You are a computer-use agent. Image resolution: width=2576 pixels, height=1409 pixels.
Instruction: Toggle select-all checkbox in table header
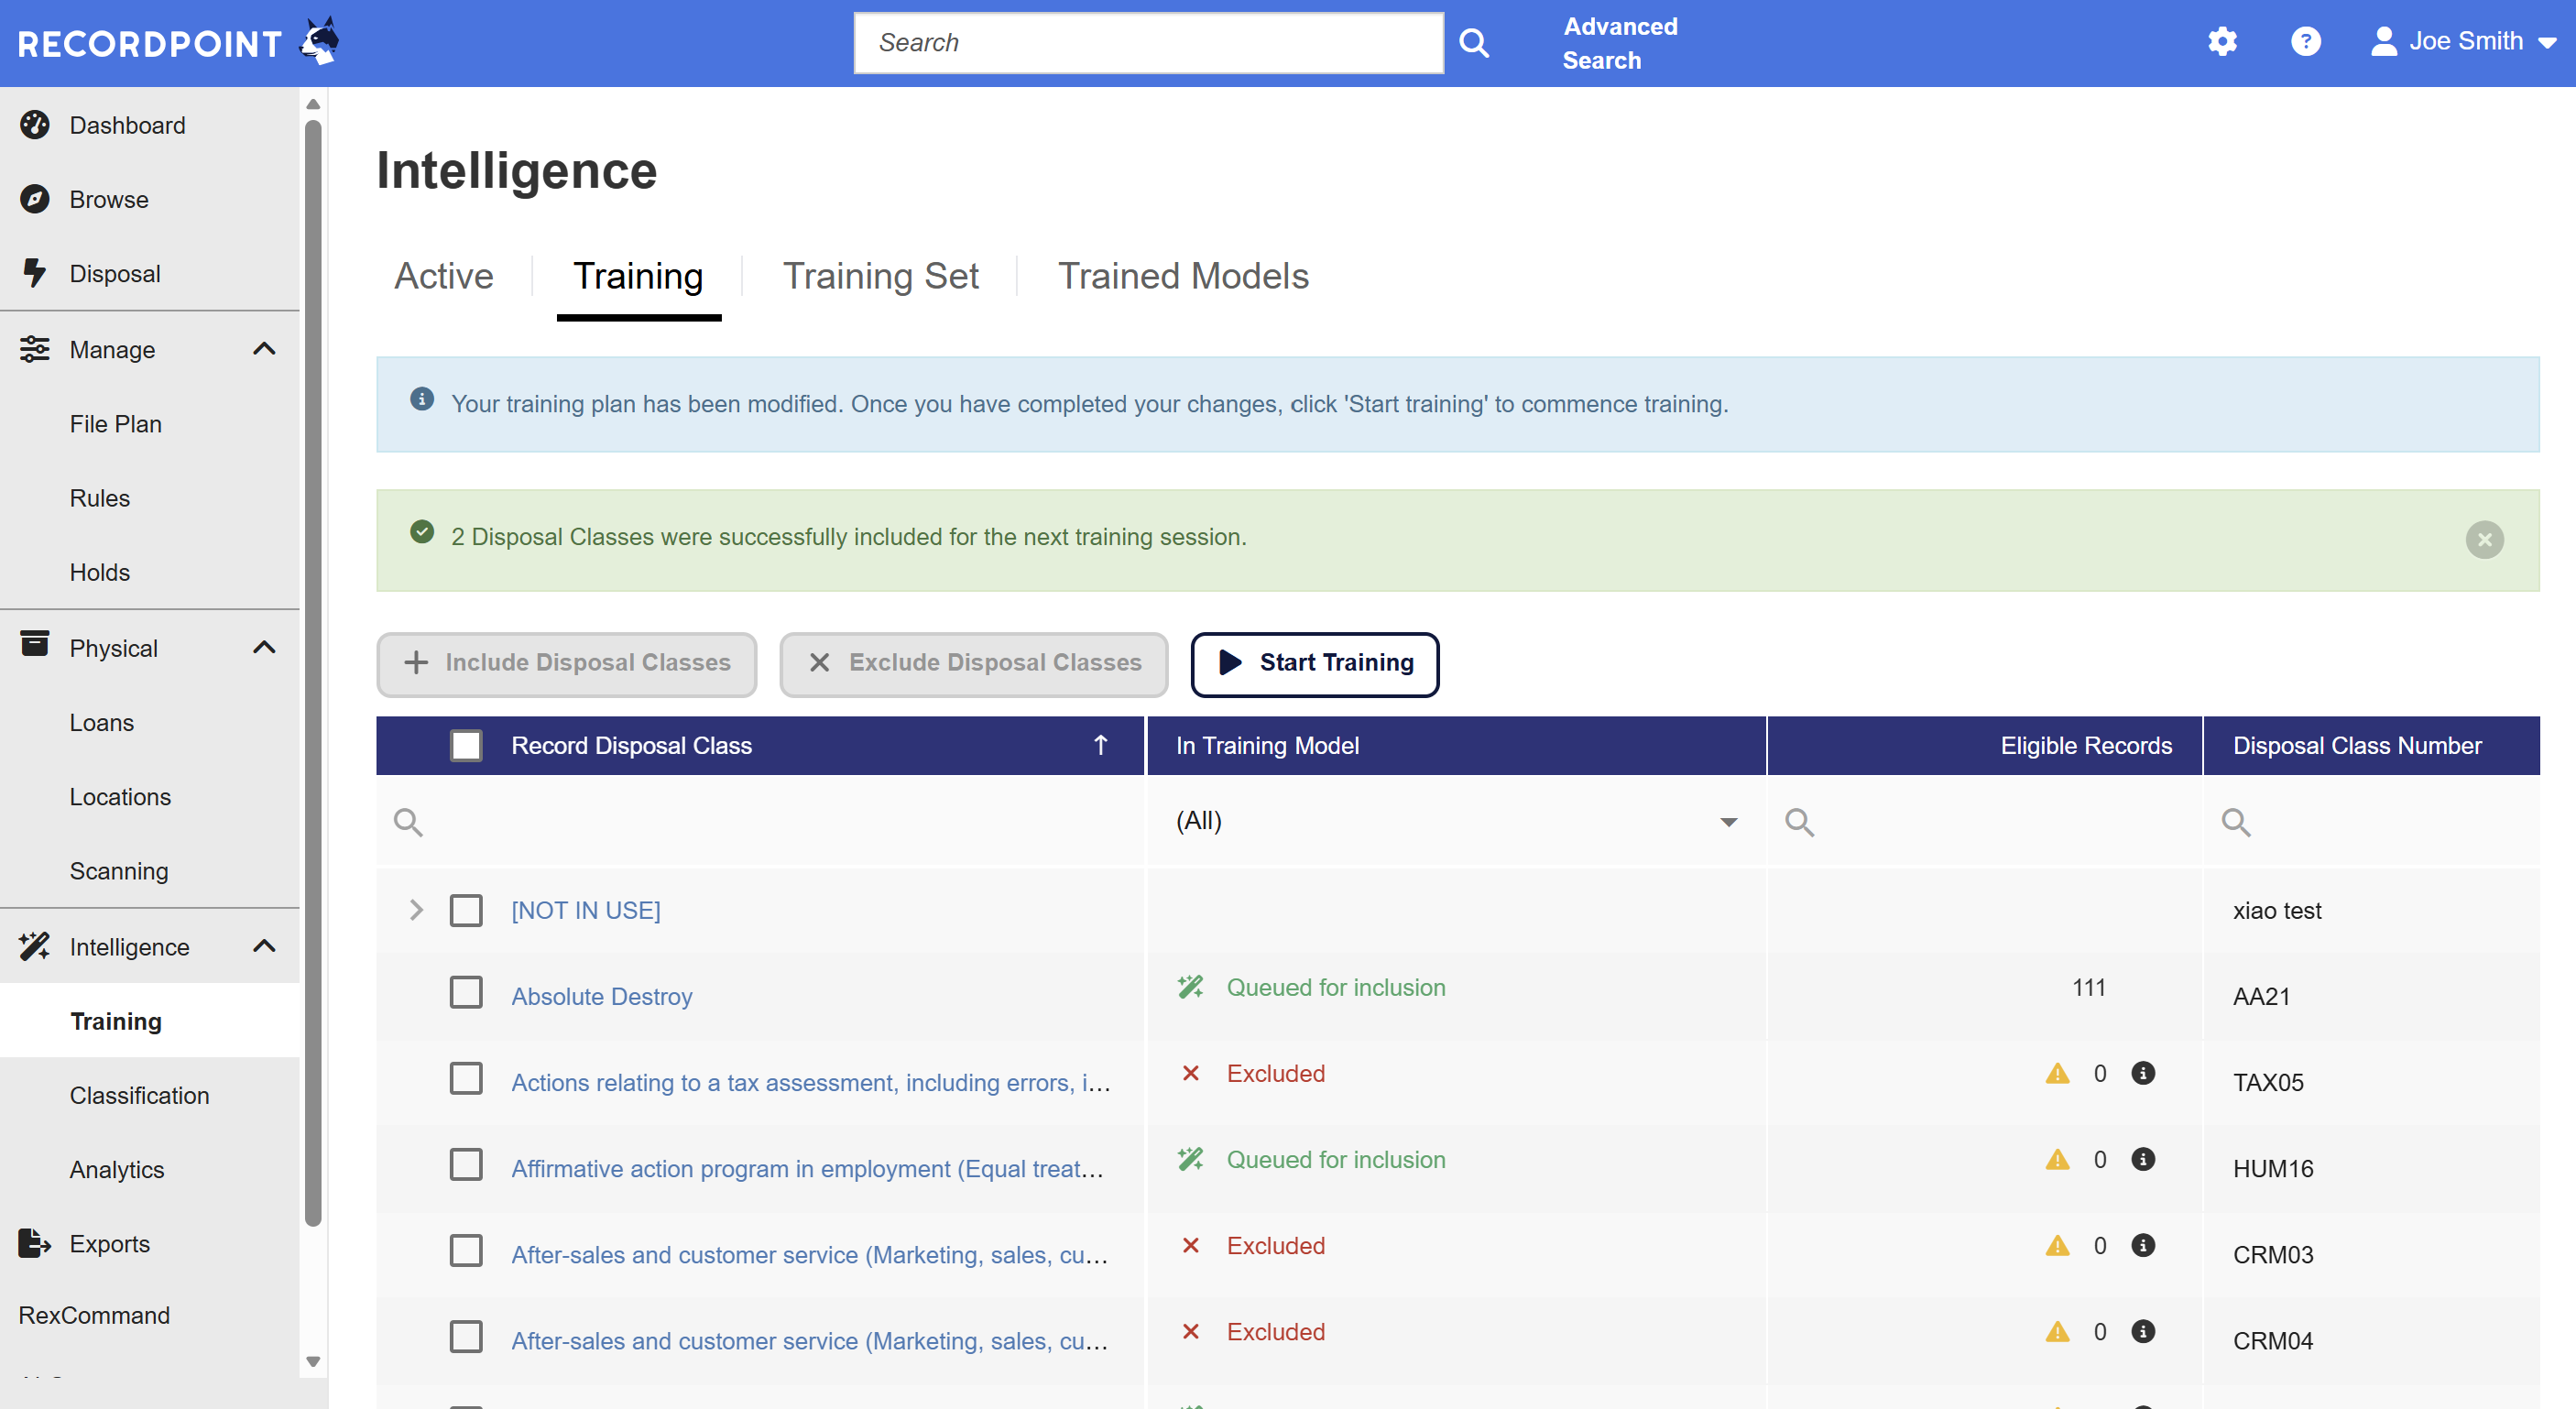[x=466, y=745]
